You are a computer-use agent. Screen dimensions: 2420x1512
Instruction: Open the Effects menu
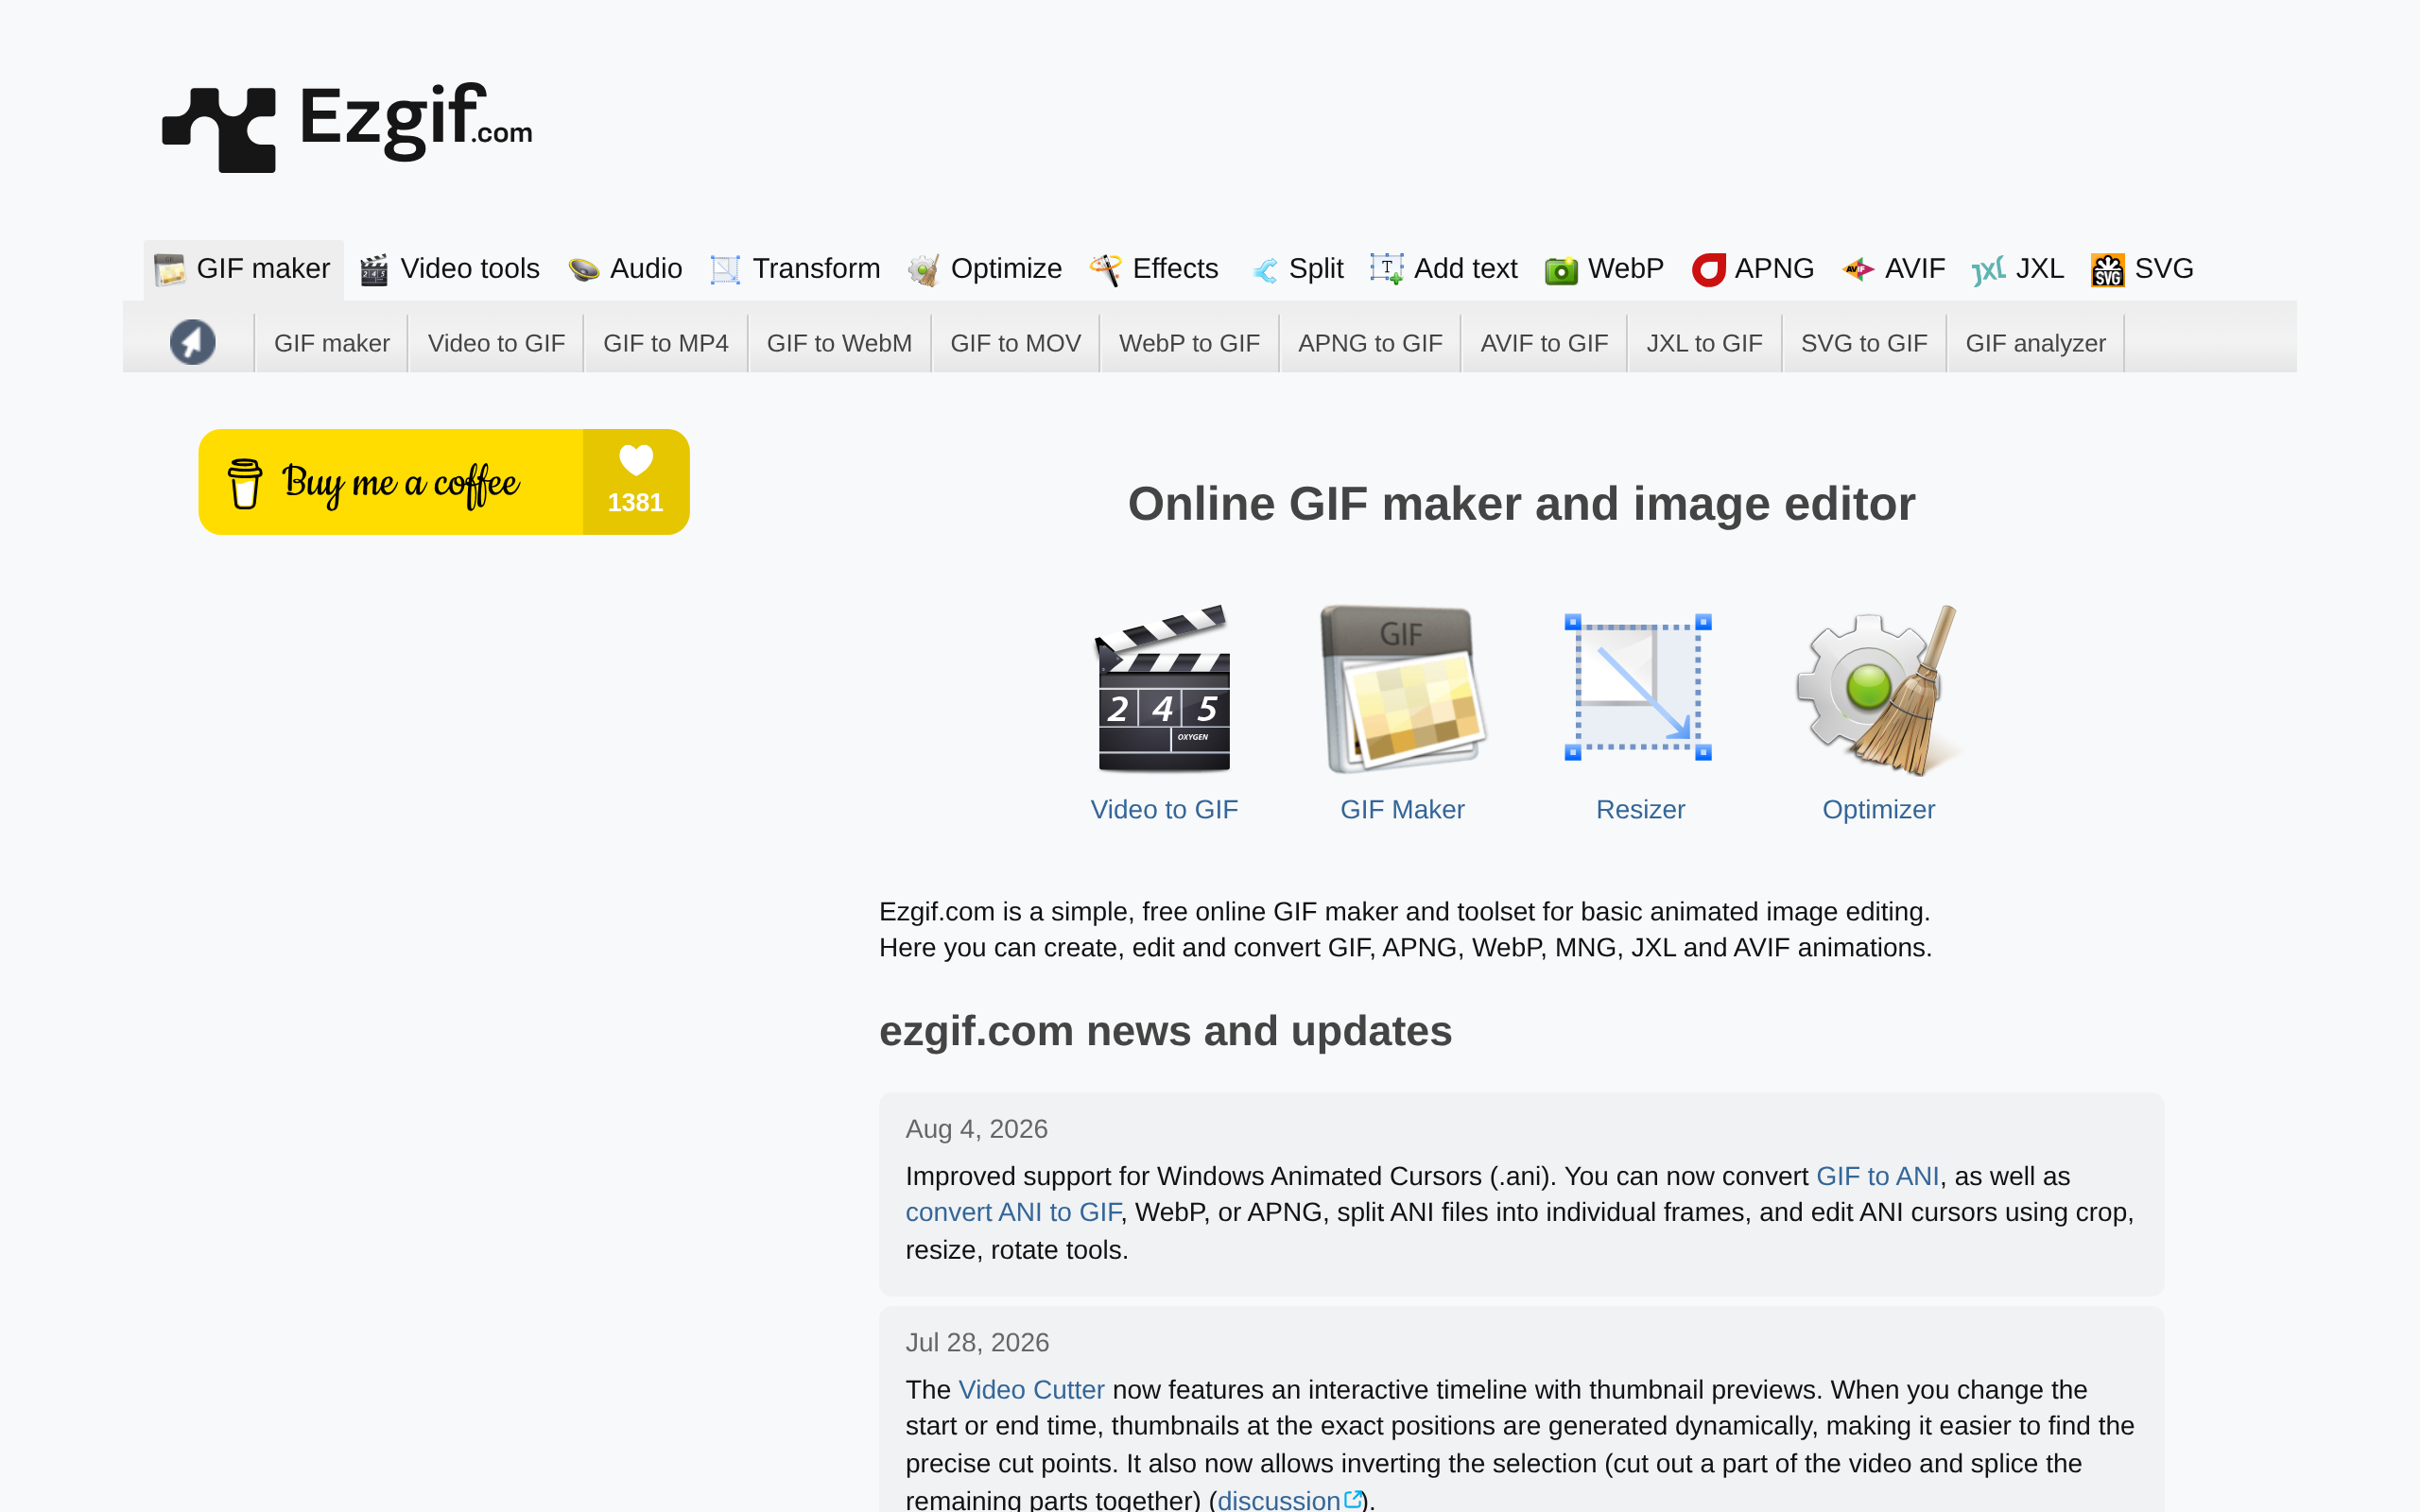tap(1154, 269)
